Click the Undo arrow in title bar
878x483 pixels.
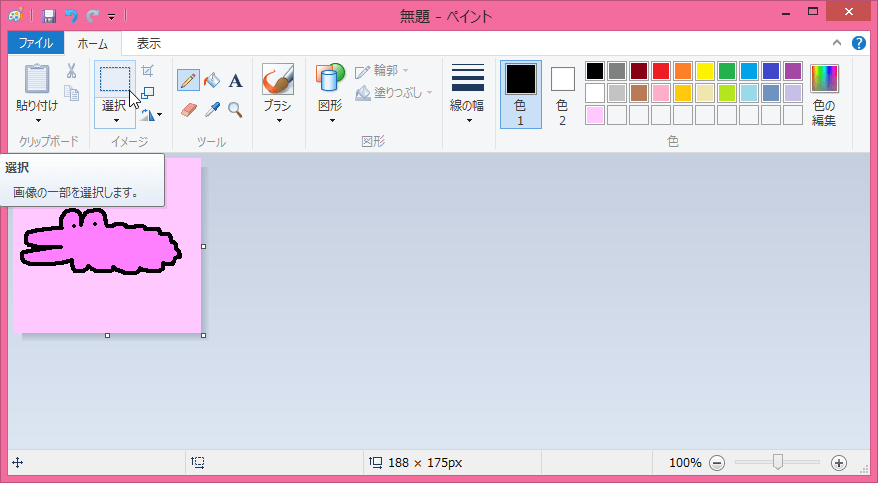click(x=71, y=15)
